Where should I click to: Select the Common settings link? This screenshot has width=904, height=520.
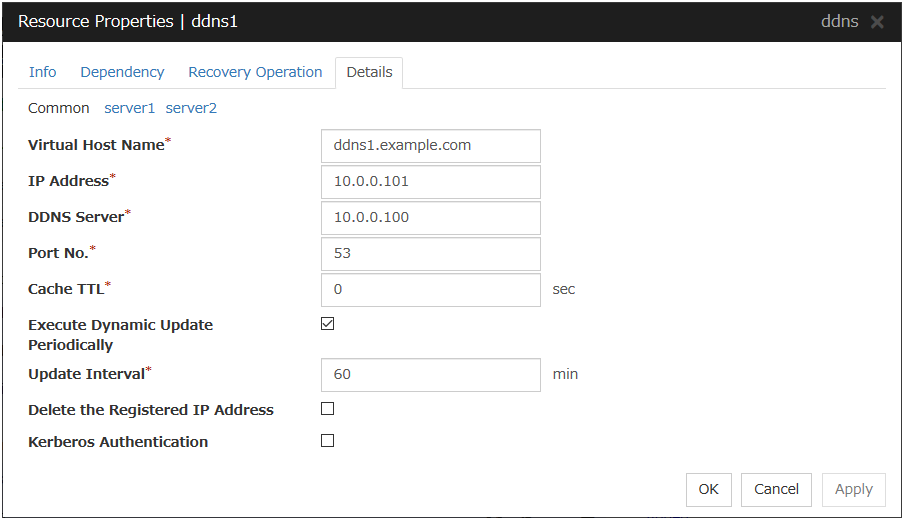pos(58,108)
